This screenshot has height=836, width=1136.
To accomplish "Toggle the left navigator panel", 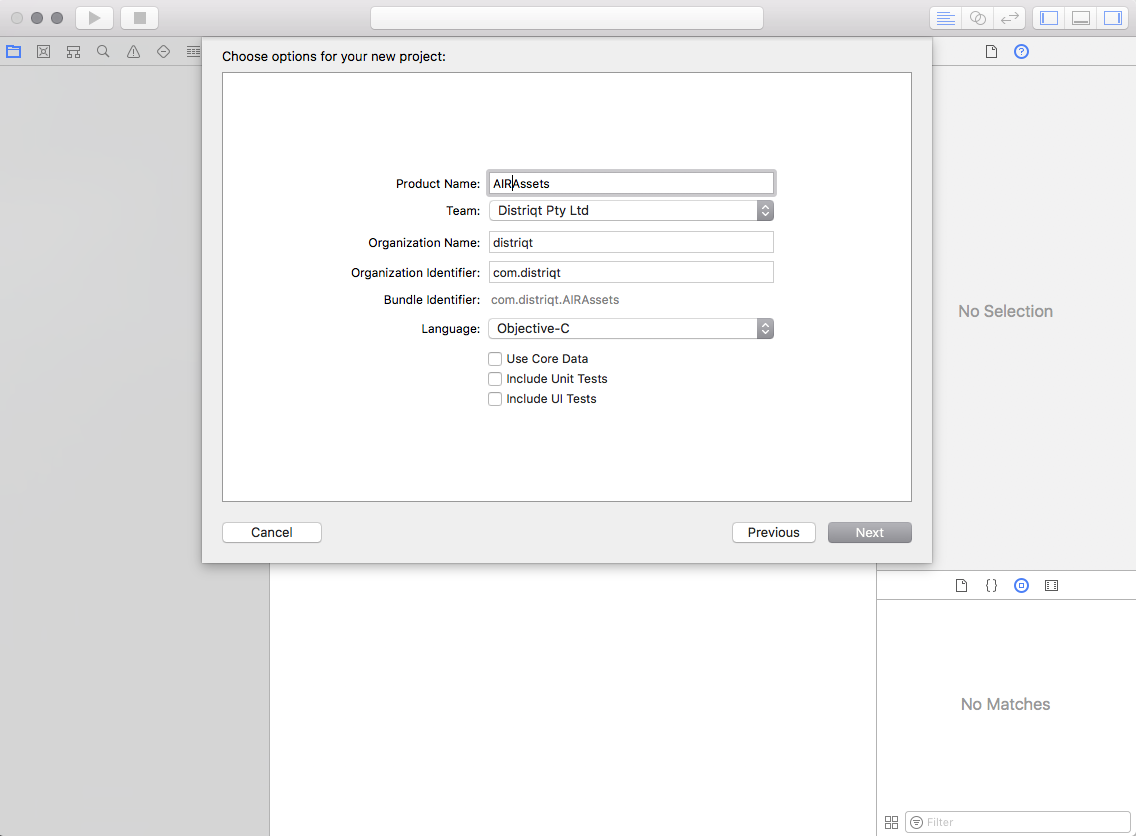I will click(x=1049, y=18).
